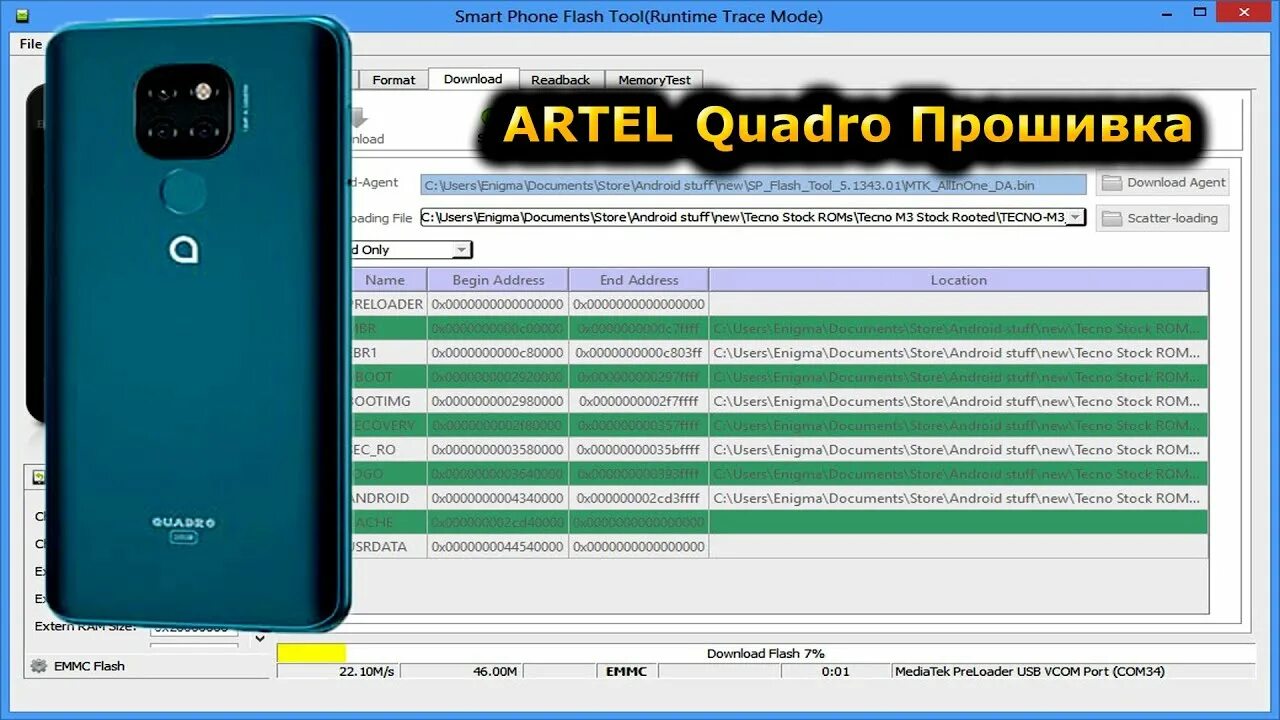Click the 0:01 elapsed time entry
Image resolution: width=1280 pixels, height=720 pixels.
(835, 672)
